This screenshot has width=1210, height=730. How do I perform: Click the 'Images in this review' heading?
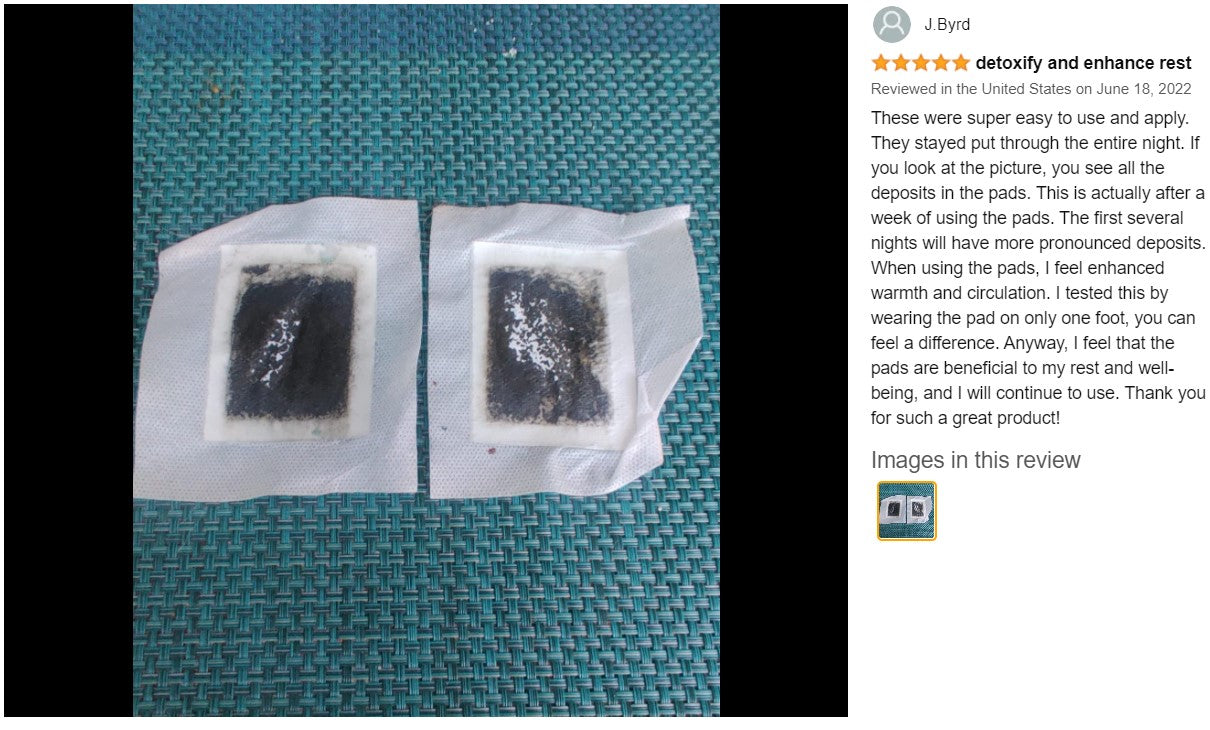[976, 460]
